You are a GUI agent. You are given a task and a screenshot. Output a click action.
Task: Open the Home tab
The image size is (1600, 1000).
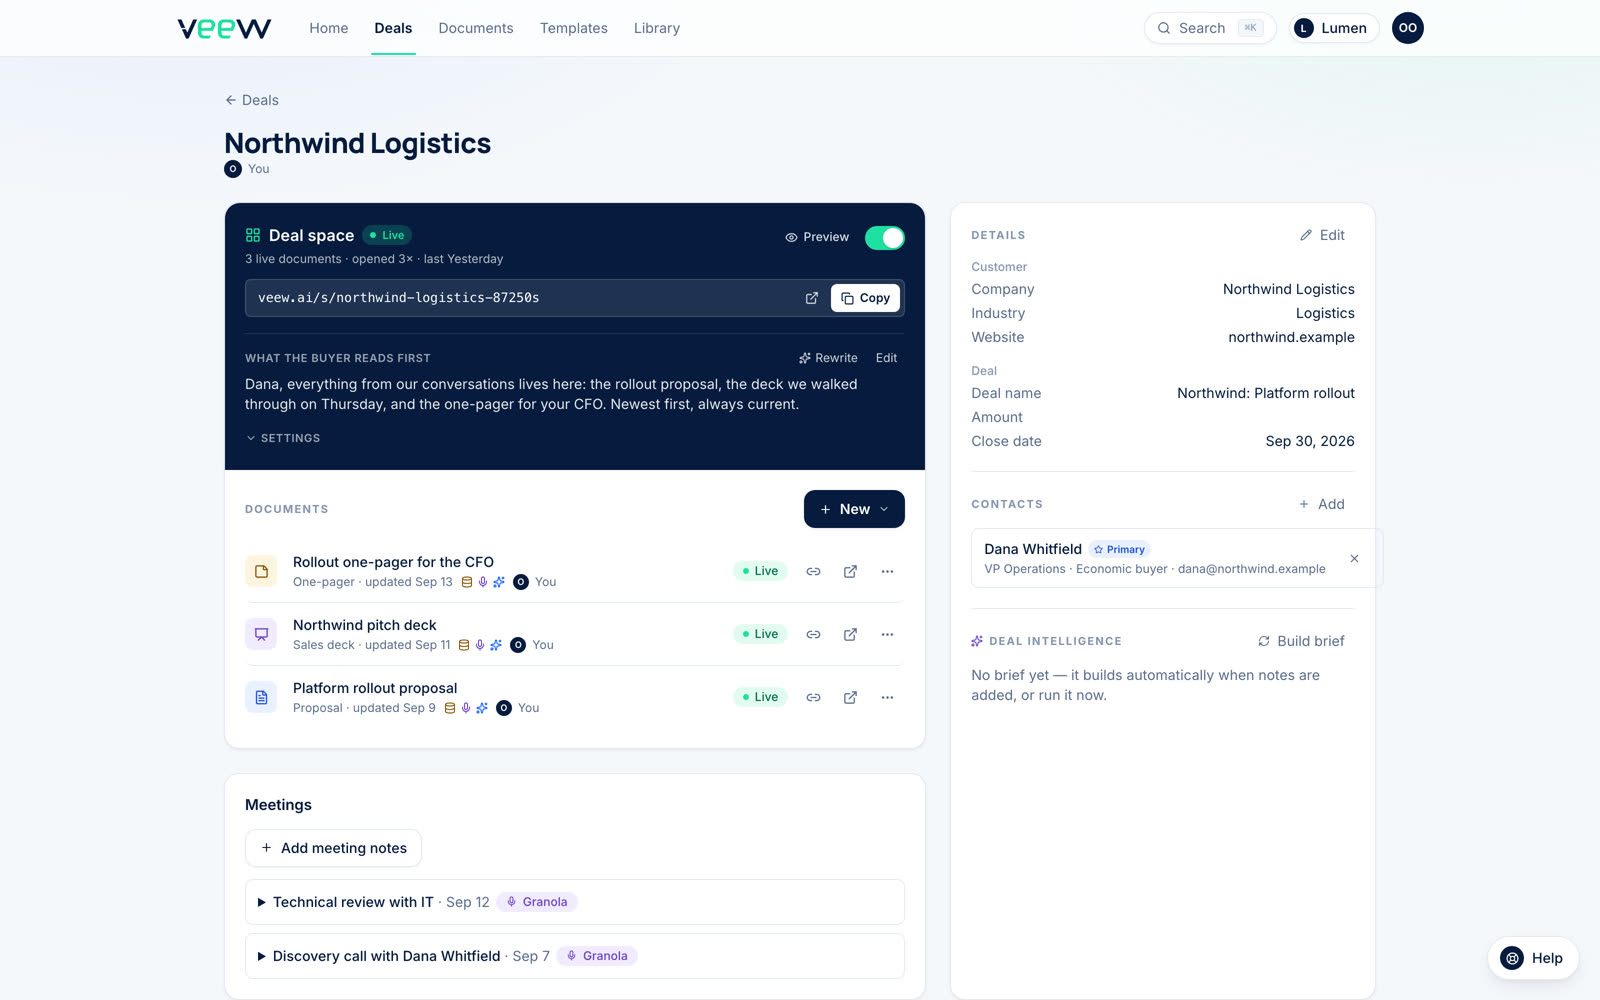tap(329, 28)
